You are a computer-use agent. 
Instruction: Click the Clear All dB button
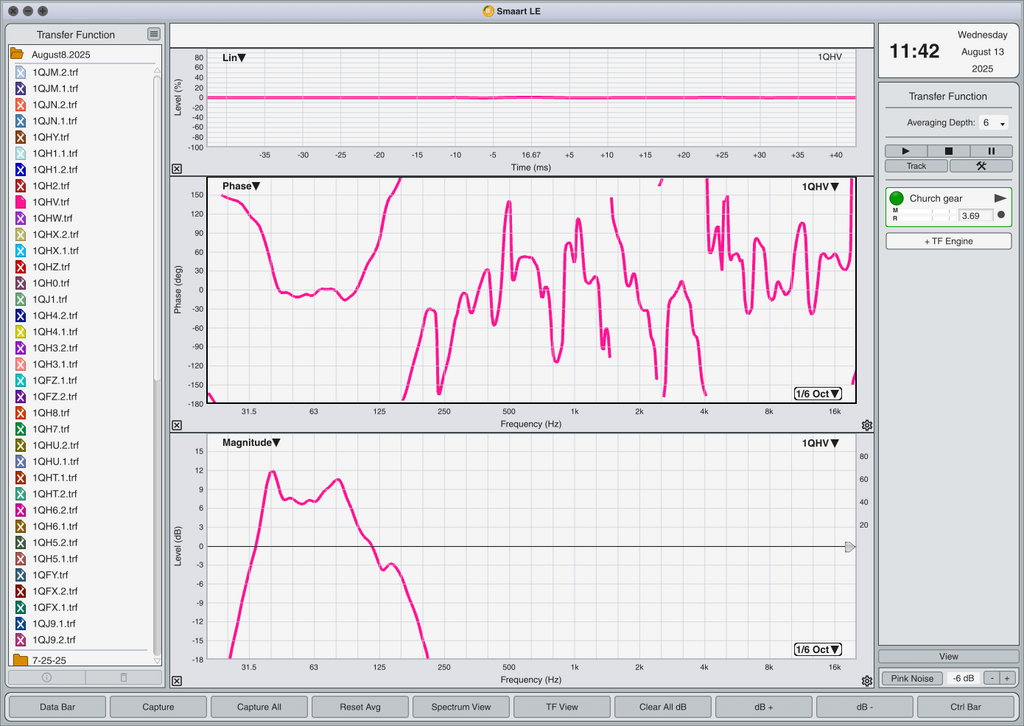click(x=663, y=706)
